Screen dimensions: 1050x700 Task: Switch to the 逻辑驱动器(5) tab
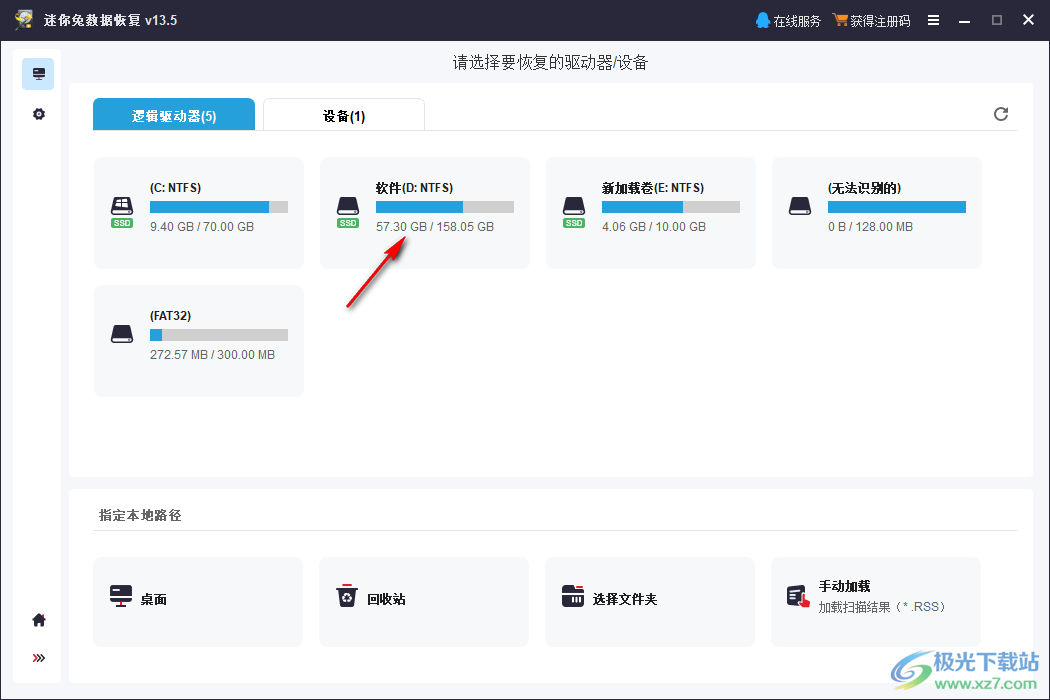(x=173, y=114)
